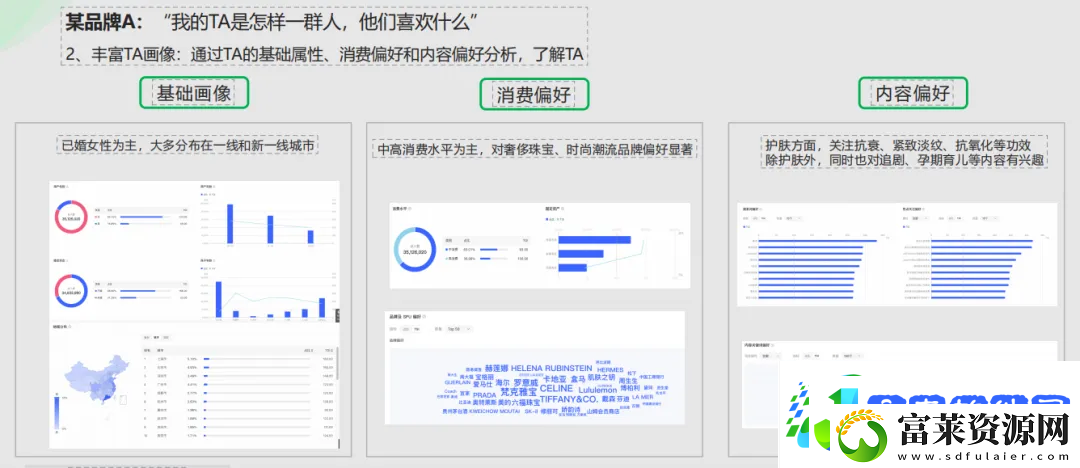Screen dimensions: 1080x468
Task: Click 卡地亚 in the brand word cloud
Action: (554, 378)
